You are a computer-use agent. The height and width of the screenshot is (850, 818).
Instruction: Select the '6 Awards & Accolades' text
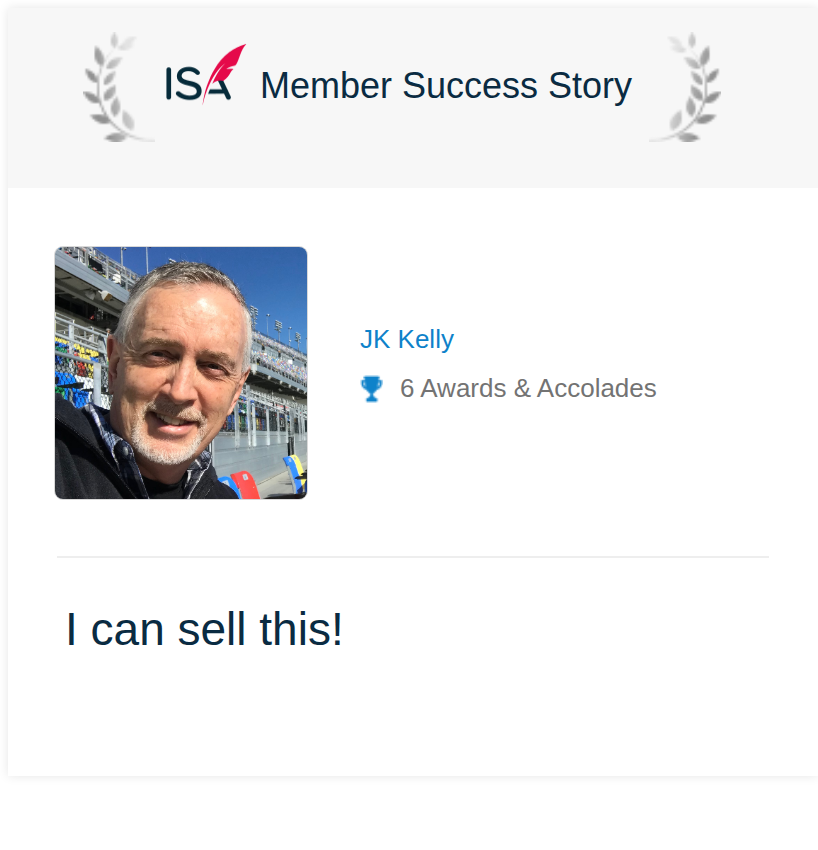tap(528, 388)
